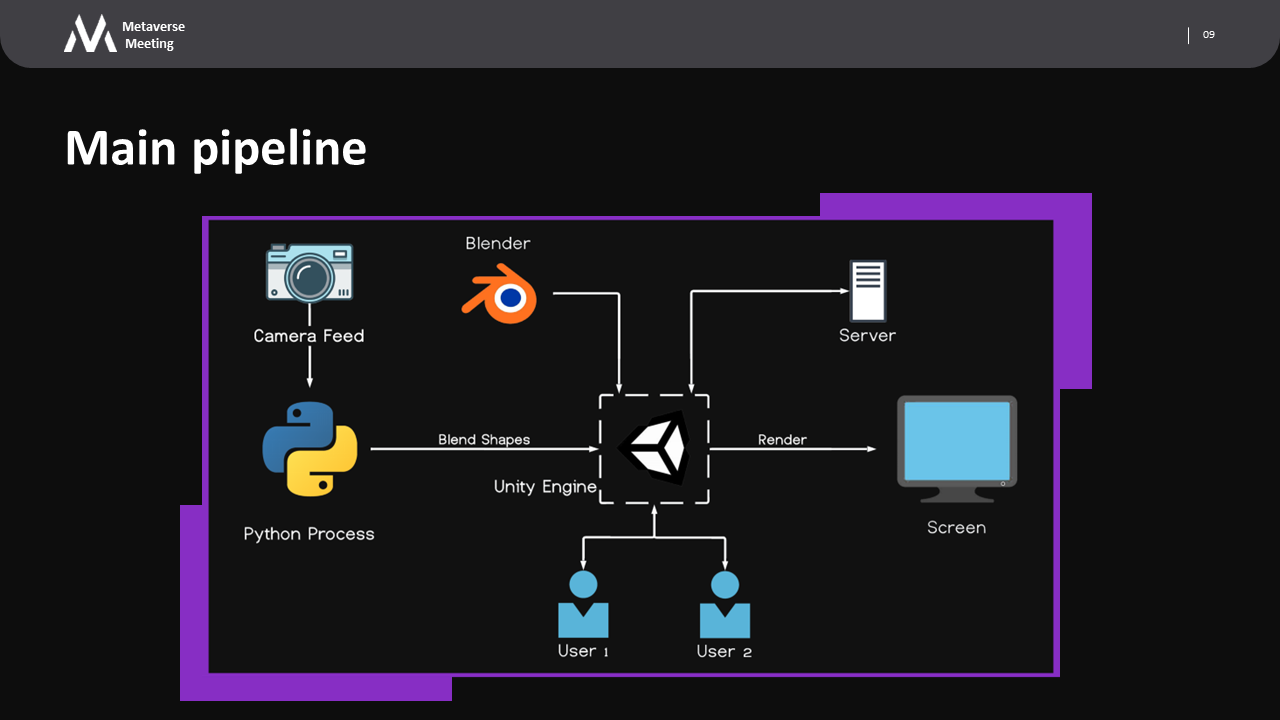
Task: Click the "Unity Engine" text label
Action: 545,487
